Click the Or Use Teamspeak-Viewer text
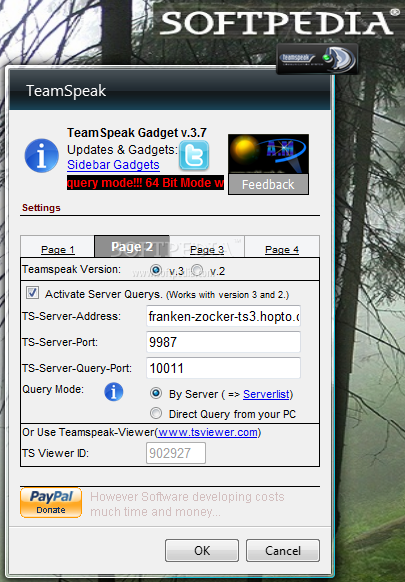 point(88,432)
